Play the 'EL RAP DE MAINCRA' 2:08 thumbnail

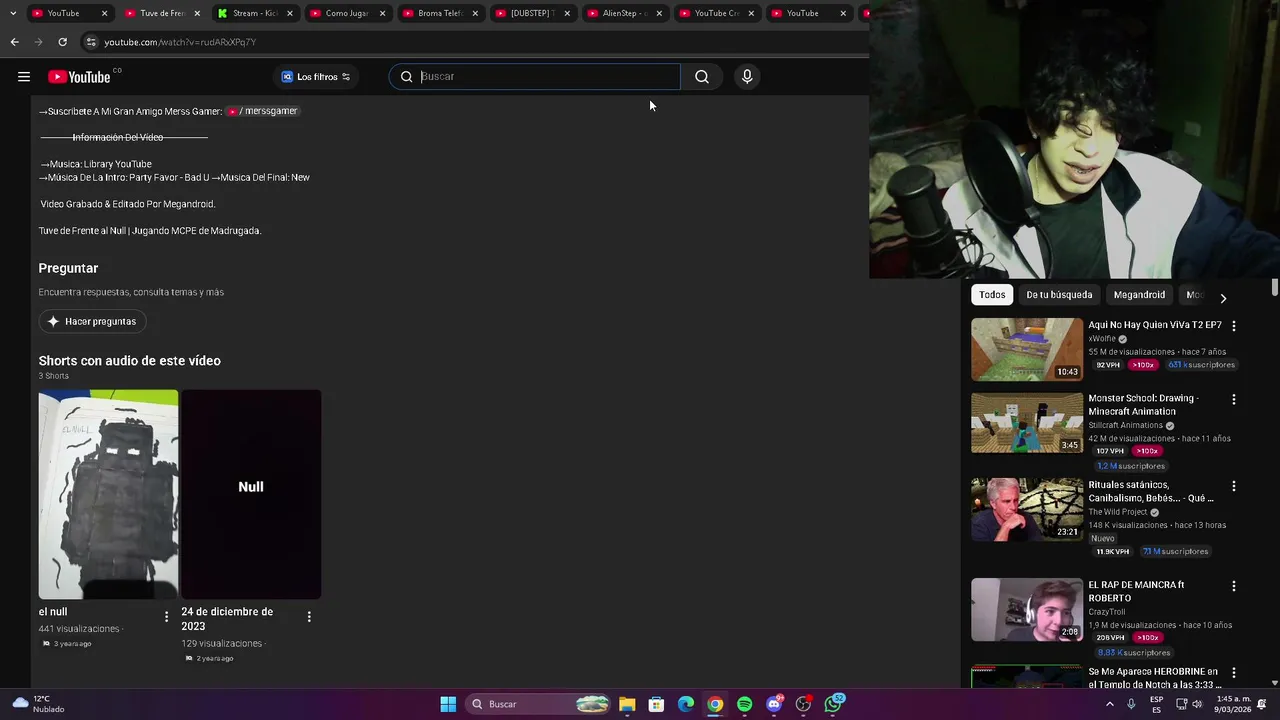1027,609
